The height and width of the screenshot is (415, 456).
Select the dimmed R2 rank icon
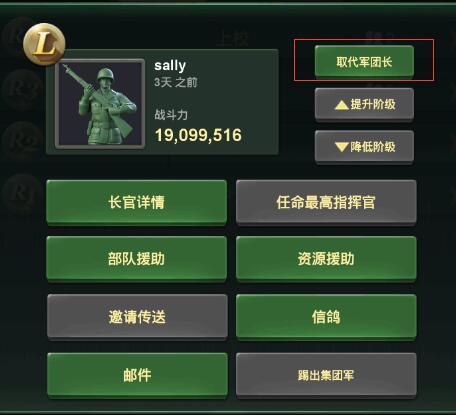[x=21, y=141]
